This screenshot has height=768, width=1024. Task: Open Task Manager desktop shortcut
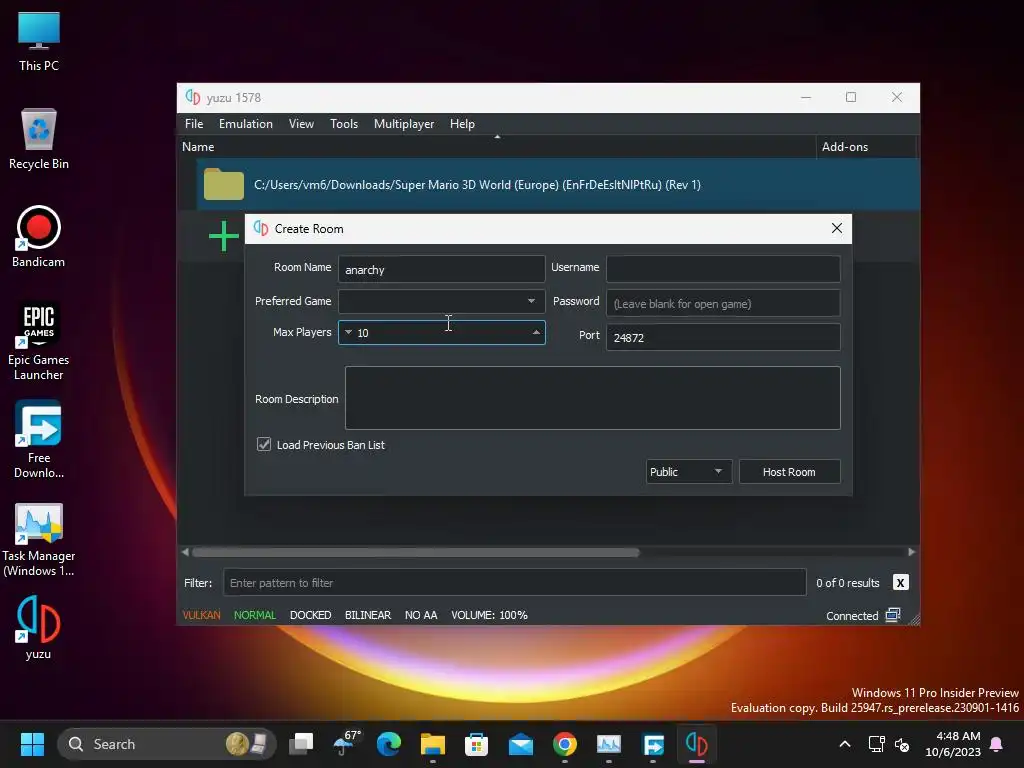click(39, 539)
